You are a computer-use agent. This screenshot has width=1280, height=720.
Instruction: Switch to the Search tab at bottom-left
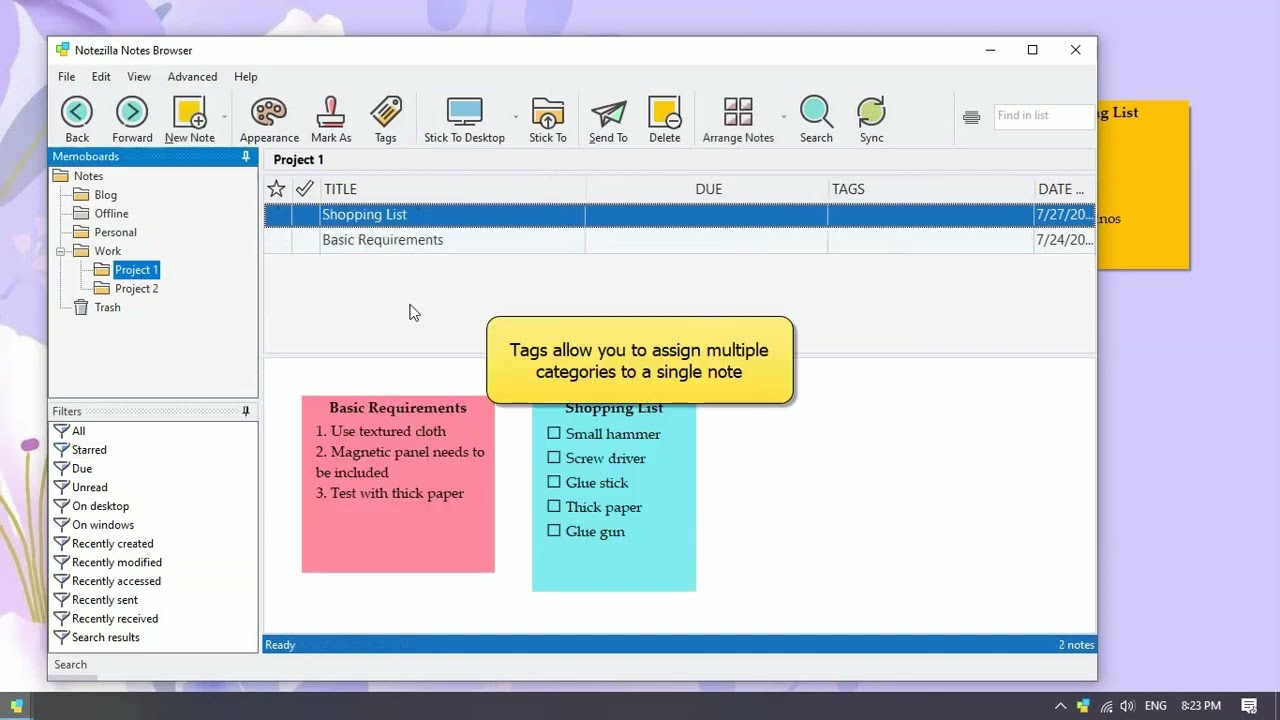point(70,664)
